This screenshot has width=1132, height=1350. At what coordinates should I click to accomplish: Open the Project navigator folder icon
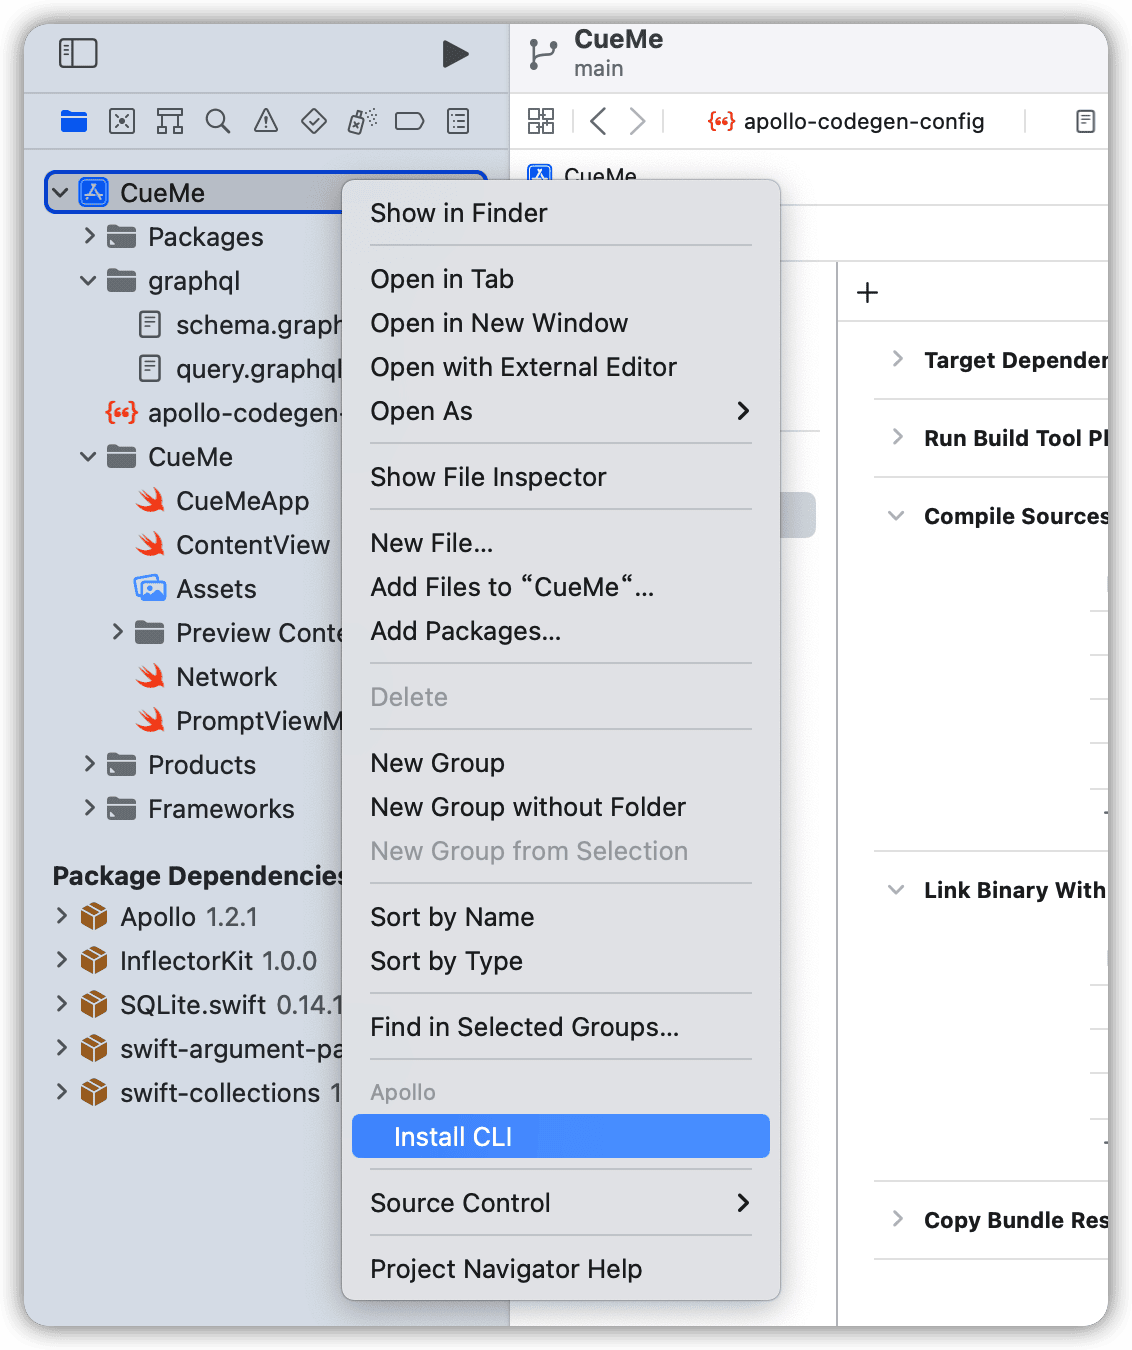pos(74,122)
